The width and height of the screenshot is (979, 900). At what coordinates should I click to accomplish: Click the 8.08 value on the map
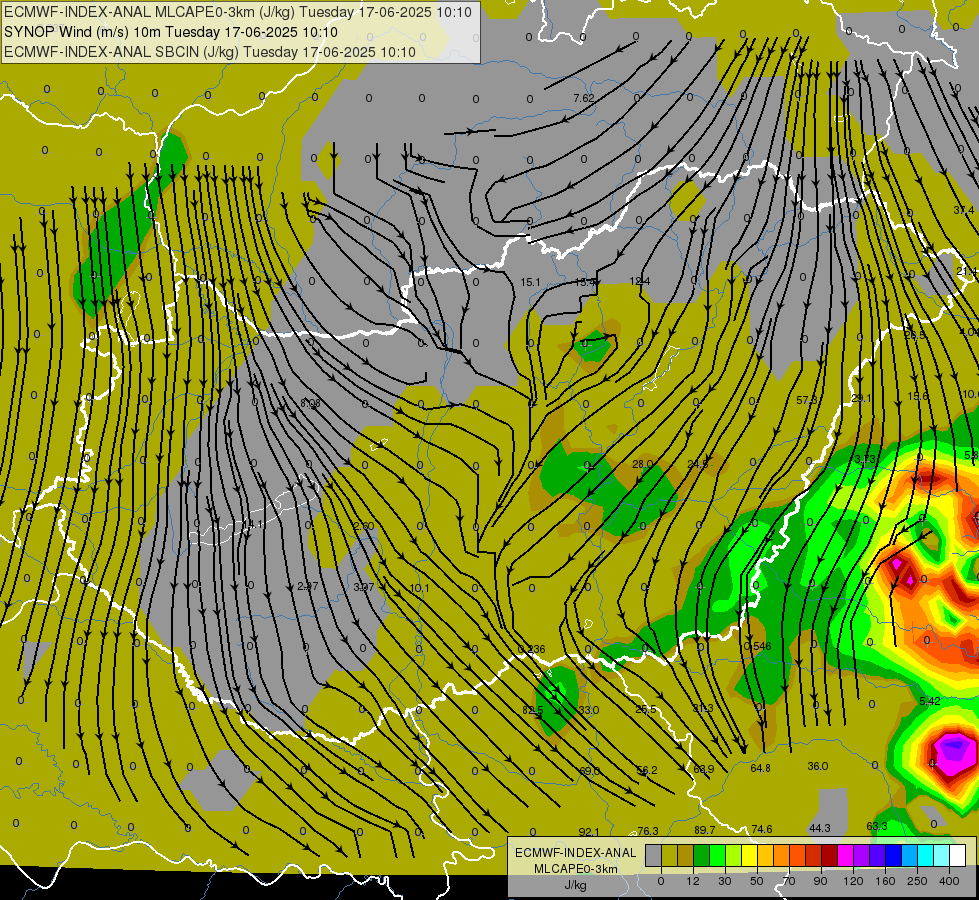tap(310, 403)
